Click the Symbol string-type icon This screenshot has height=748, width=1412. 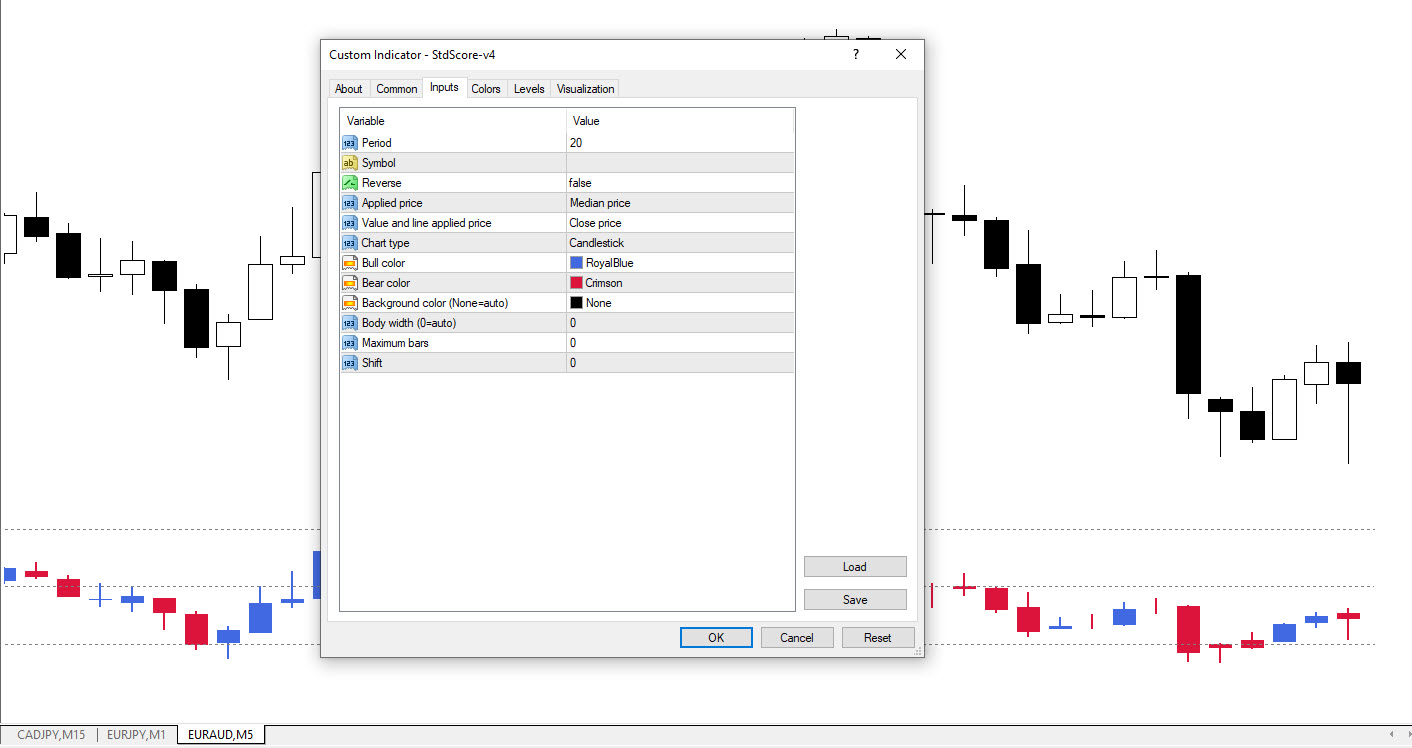(x=349, y=163)
